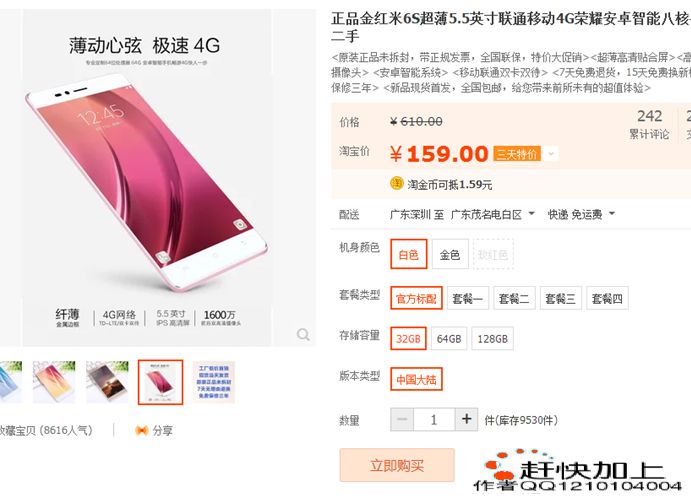Select 套餐三 package type
The width and height of the screenshot is (691, 496).
(561, 298)
